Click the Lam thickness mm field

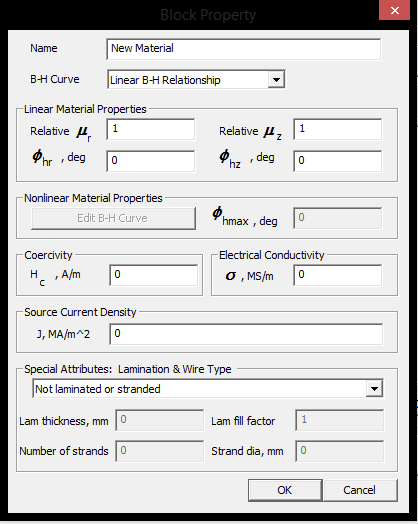pyautogui.click(x=159, y=420)
